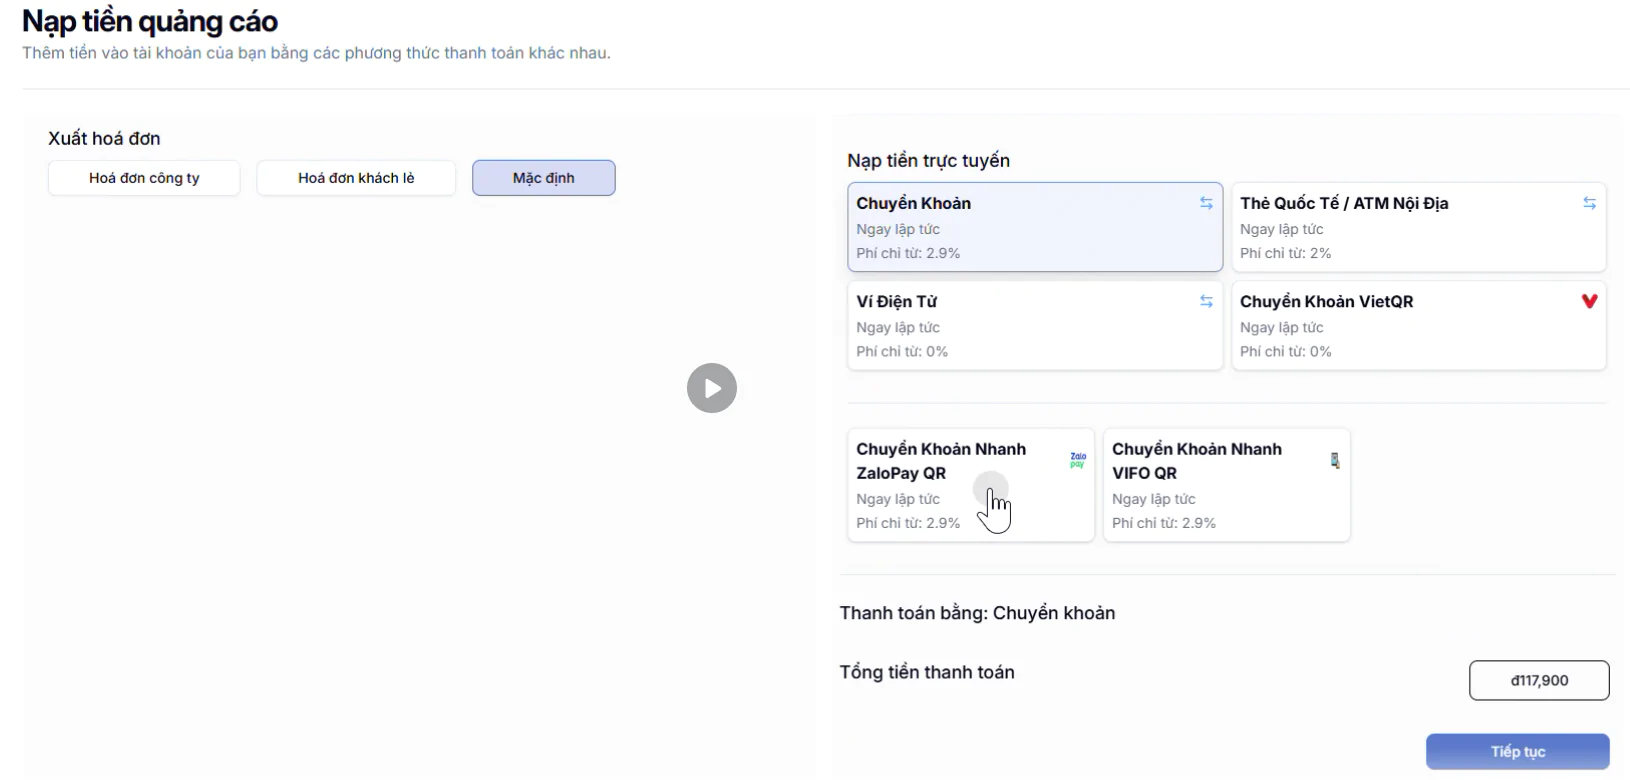Select Chuyển Khoản VietQR payment option
The width and height of the screenshot is (1630, 780).
(x=1400, y=326)
